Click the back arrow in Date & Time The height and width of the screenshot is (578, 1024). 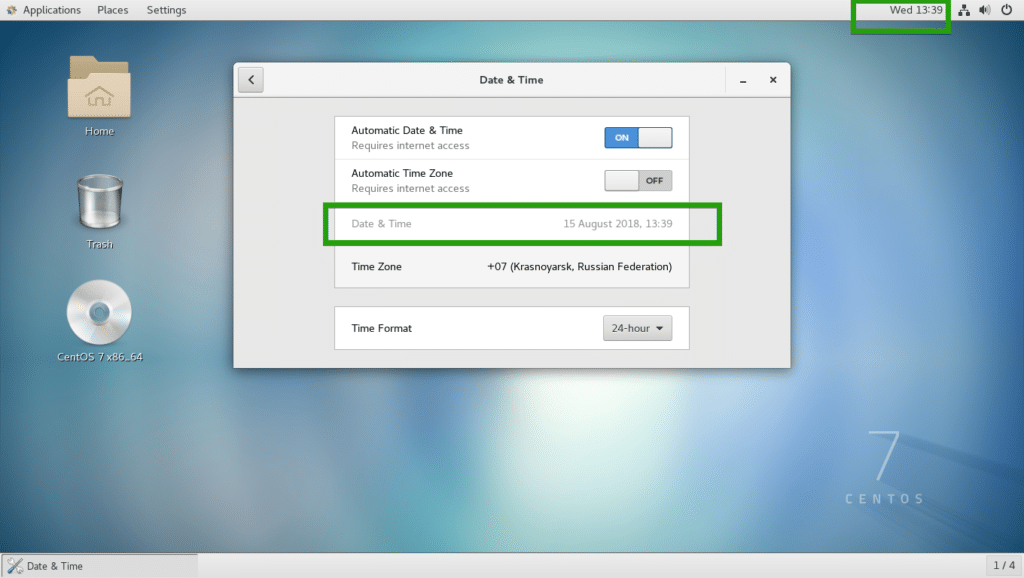[x=250, y=79]
